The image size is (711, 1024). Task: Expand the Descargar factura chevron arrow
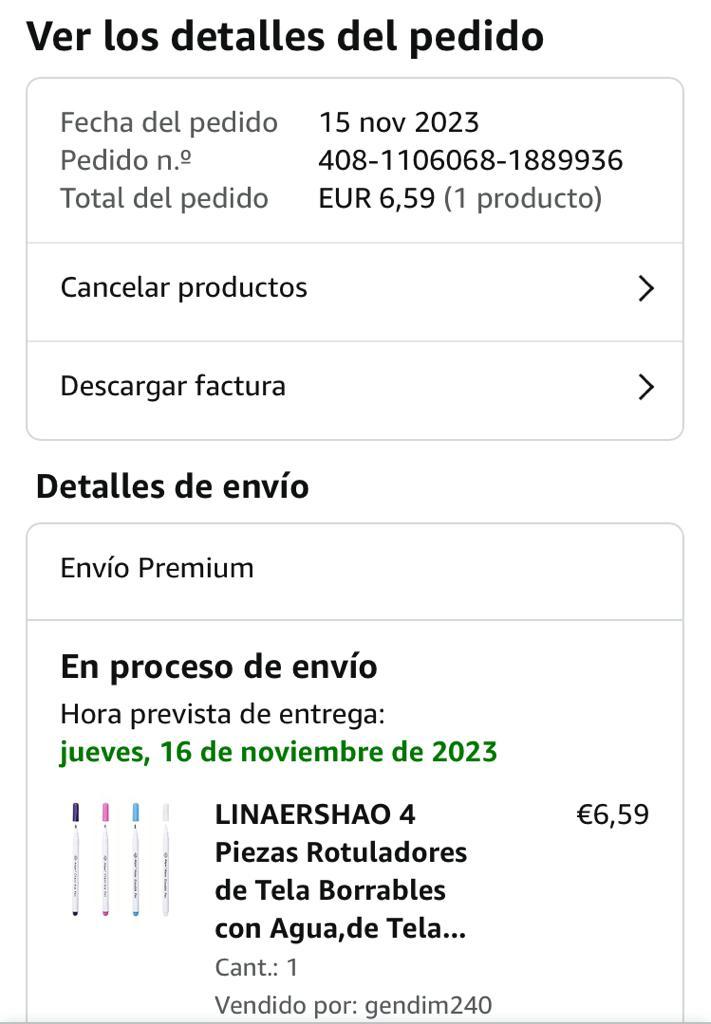[646, 387]
